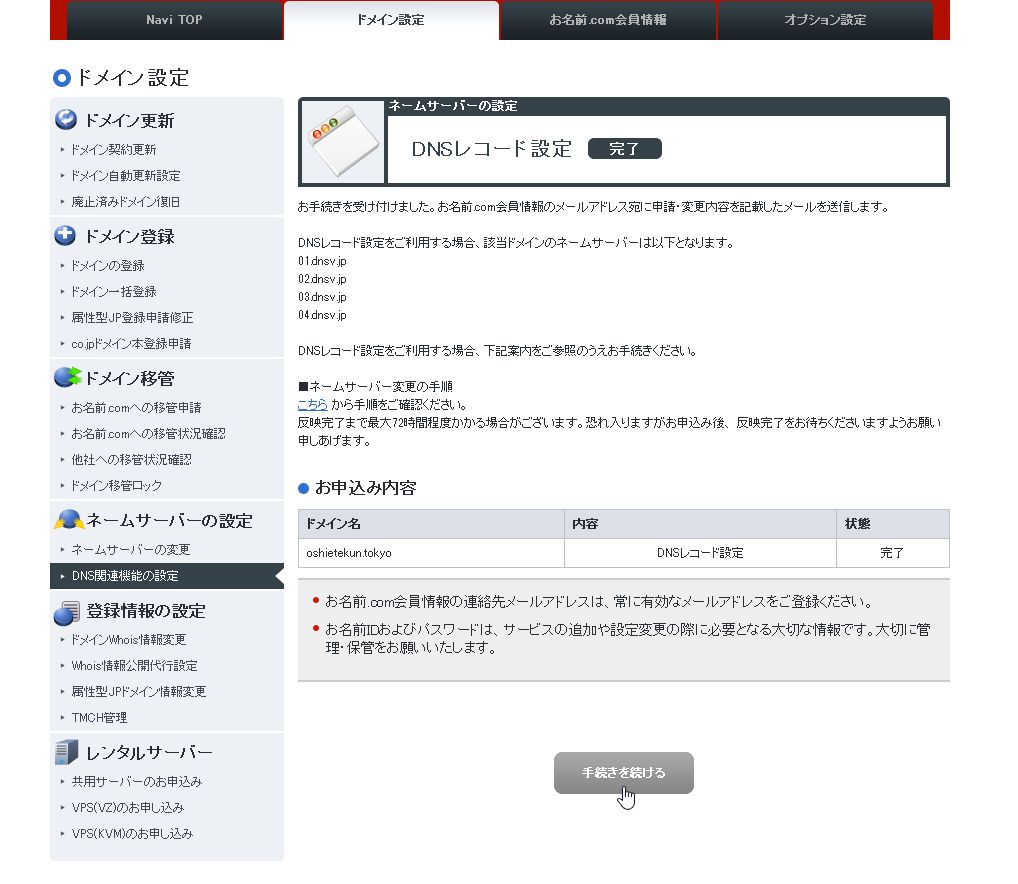
Task: Click the window icon in the DNS header
Action: coord(343,142)
